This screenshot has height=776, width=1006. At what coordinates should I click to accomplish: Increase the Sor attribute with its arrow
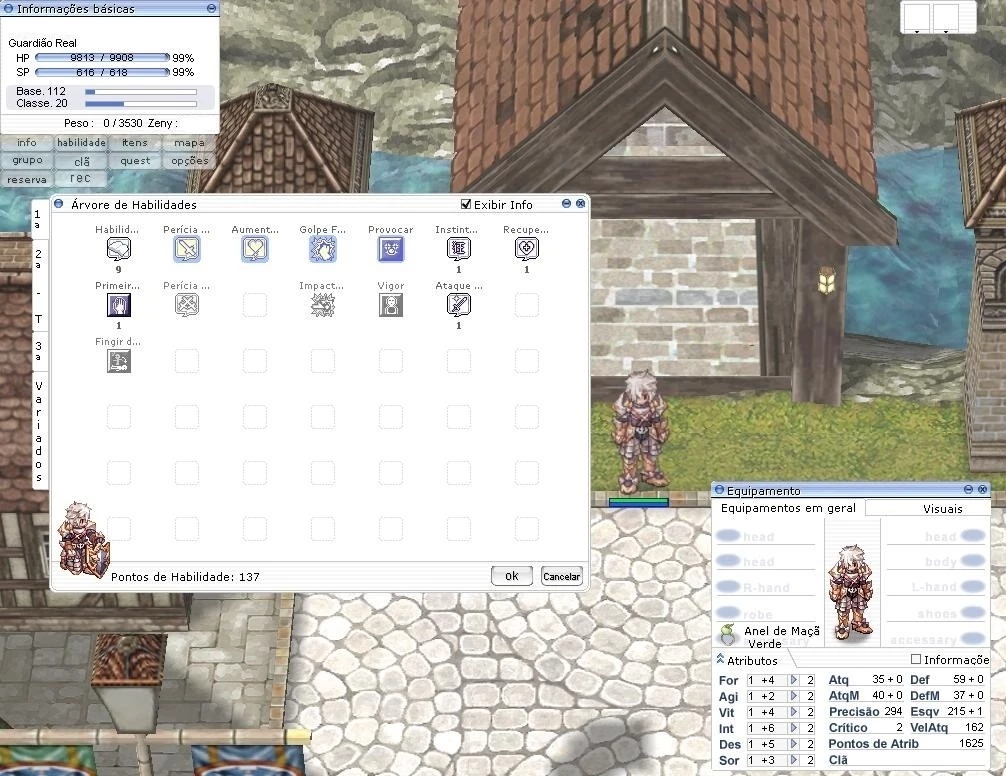794,760
